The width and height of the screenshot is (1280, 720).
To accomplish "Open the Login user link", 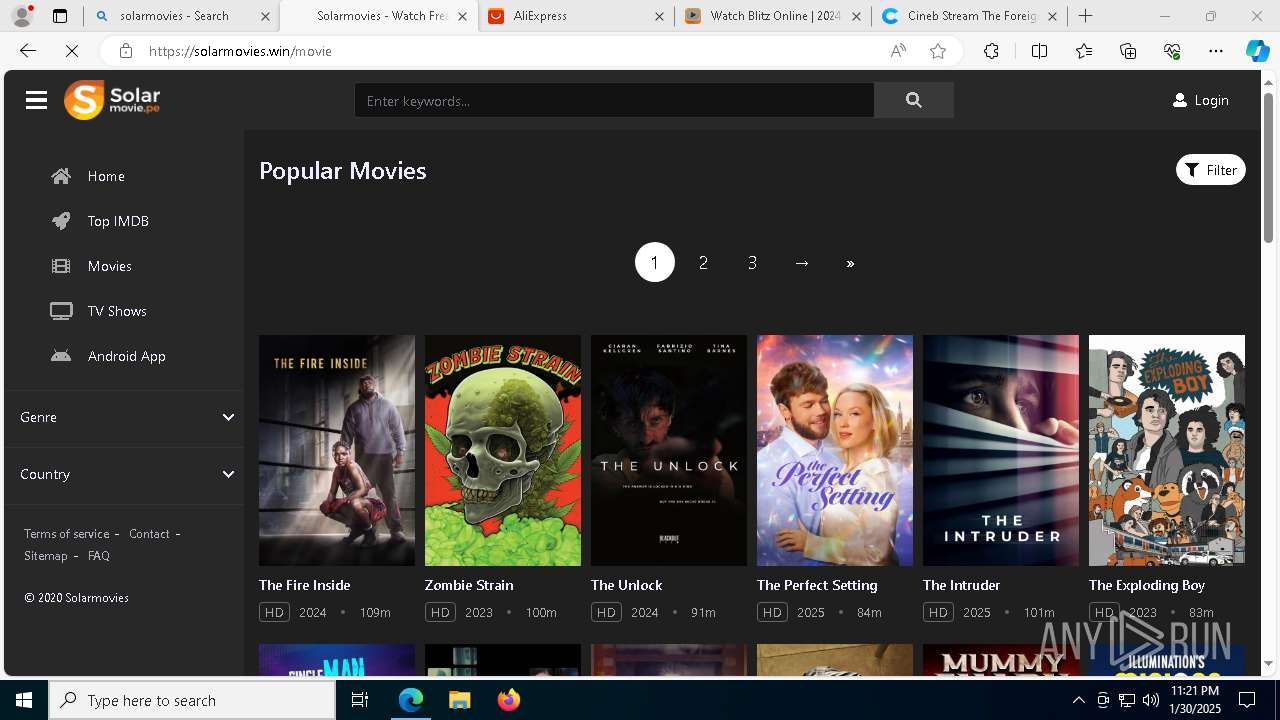I will [x=1200, y=100].
